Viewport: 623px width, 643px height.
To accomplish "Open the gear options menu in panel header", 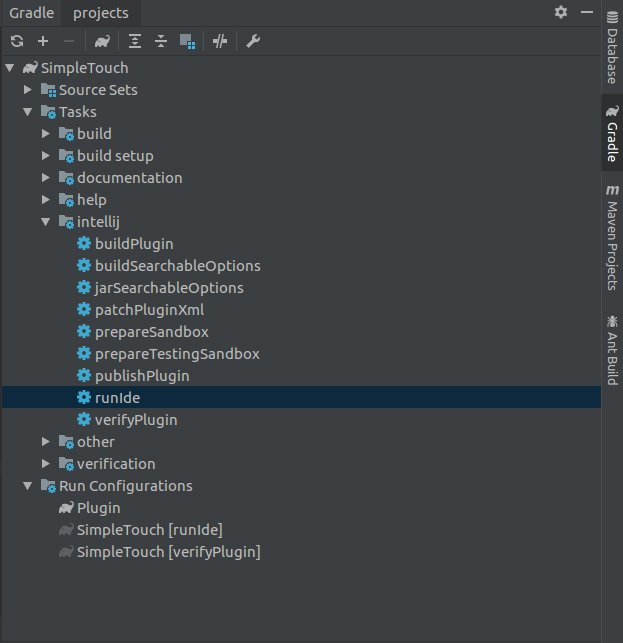I will click(x=561, y=12).
